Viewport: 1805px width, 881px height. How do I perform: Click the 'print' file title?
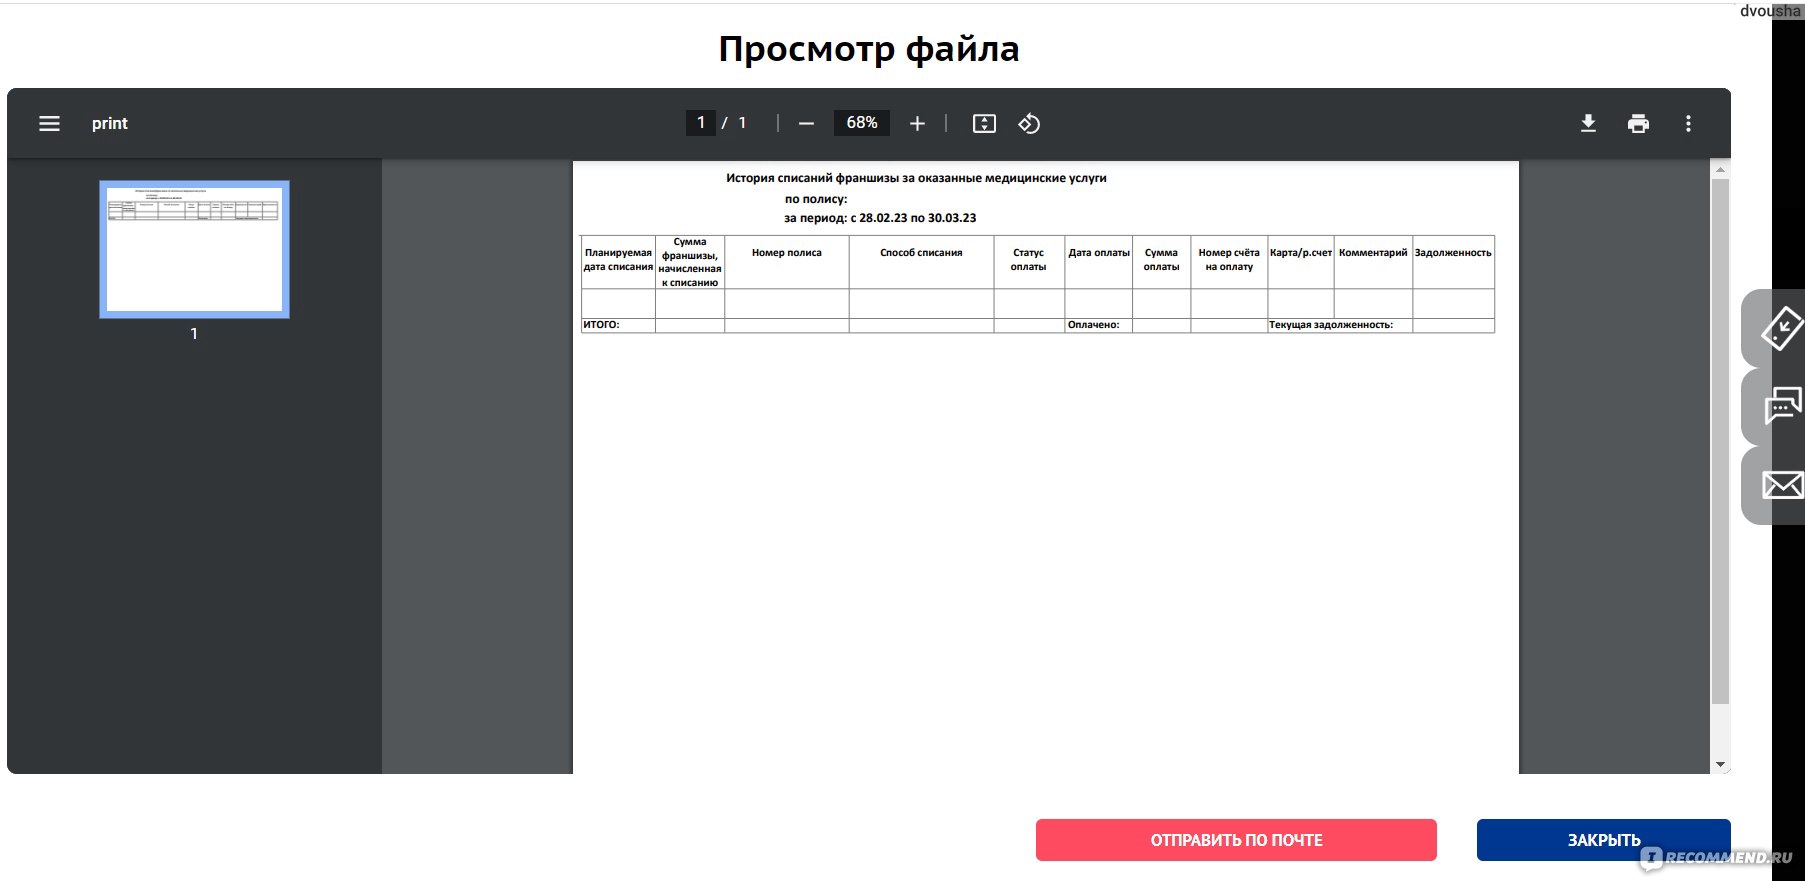[110, 123]
